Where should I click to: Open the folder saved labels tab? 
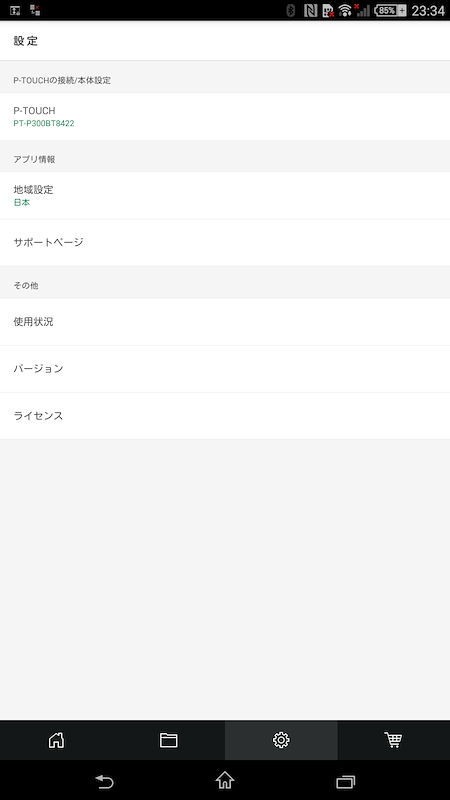pos(168,740)
